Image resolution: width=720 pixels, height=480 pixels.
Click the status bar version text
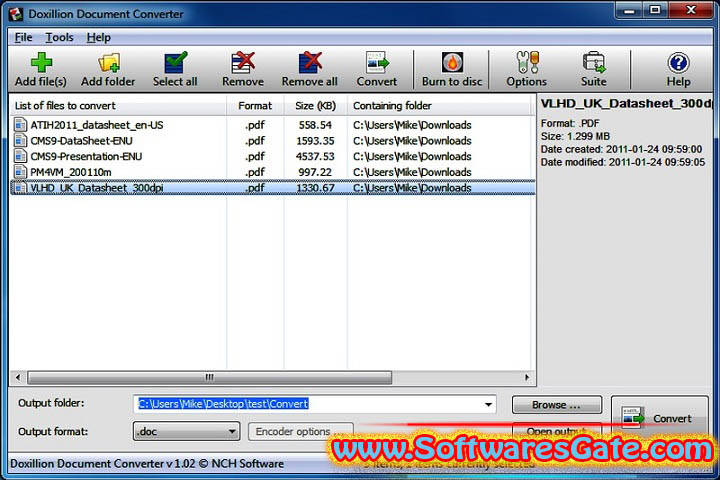[x=147, y=463]
